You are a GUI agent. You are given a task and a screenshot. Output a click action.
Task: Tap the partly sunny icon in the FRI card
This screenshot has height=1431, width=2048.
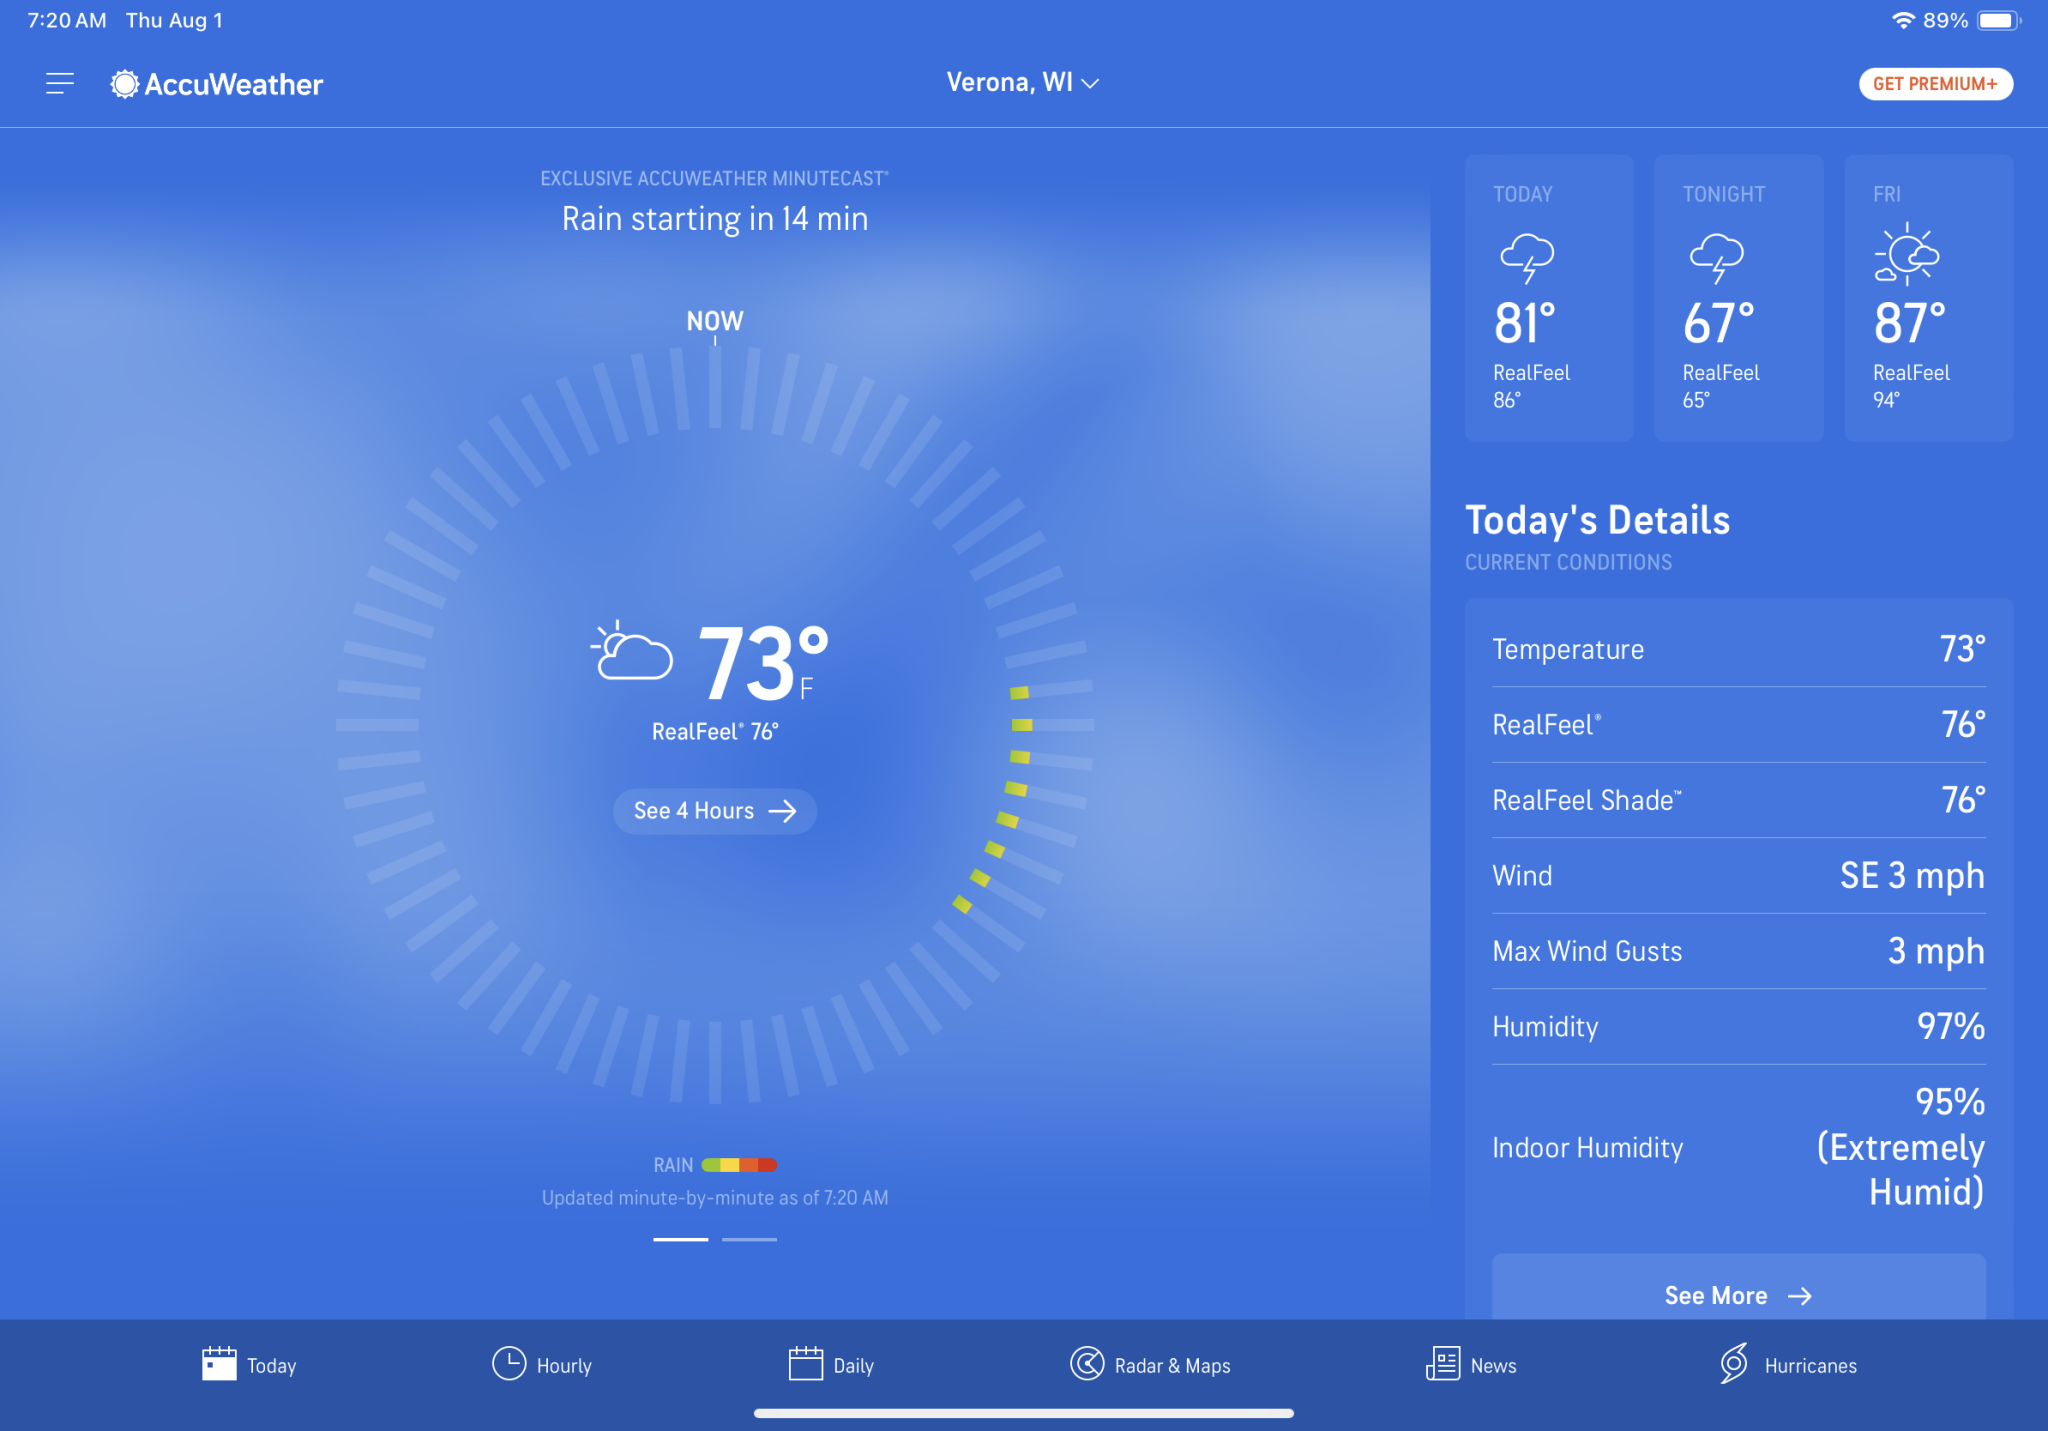pyautogui.click(x=1906, y=254)
